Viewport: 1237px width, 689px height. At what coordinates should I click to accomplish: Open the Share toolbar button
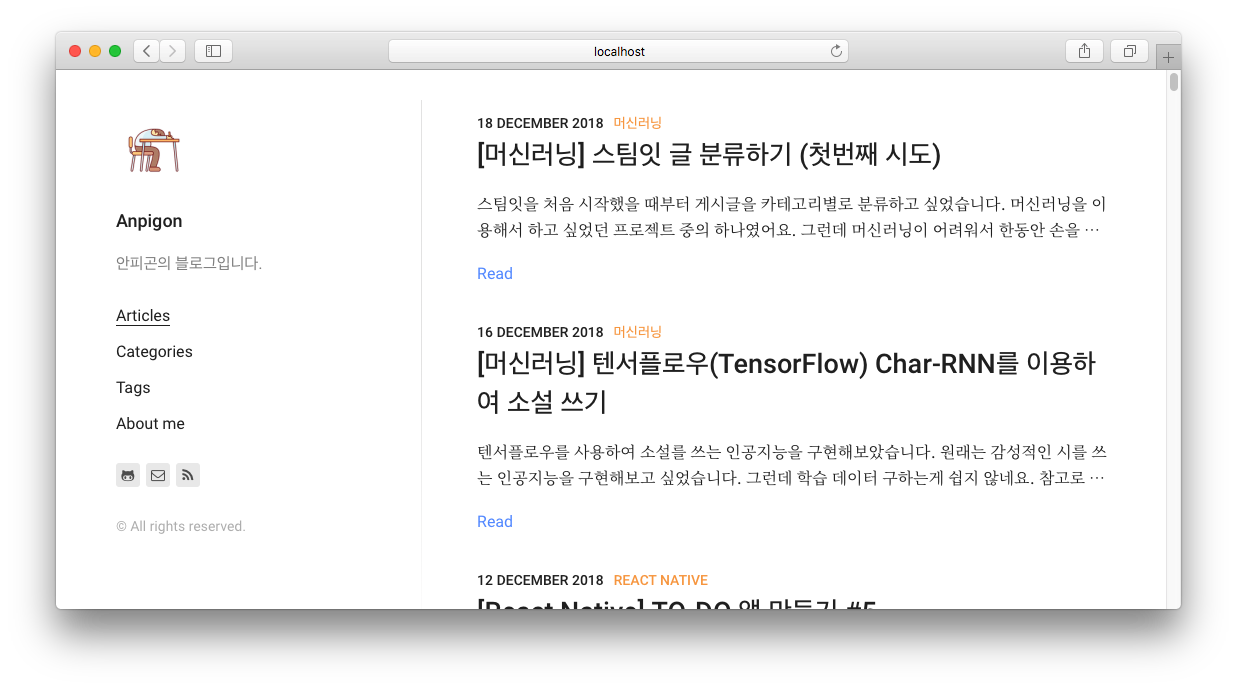(1084, 51)
